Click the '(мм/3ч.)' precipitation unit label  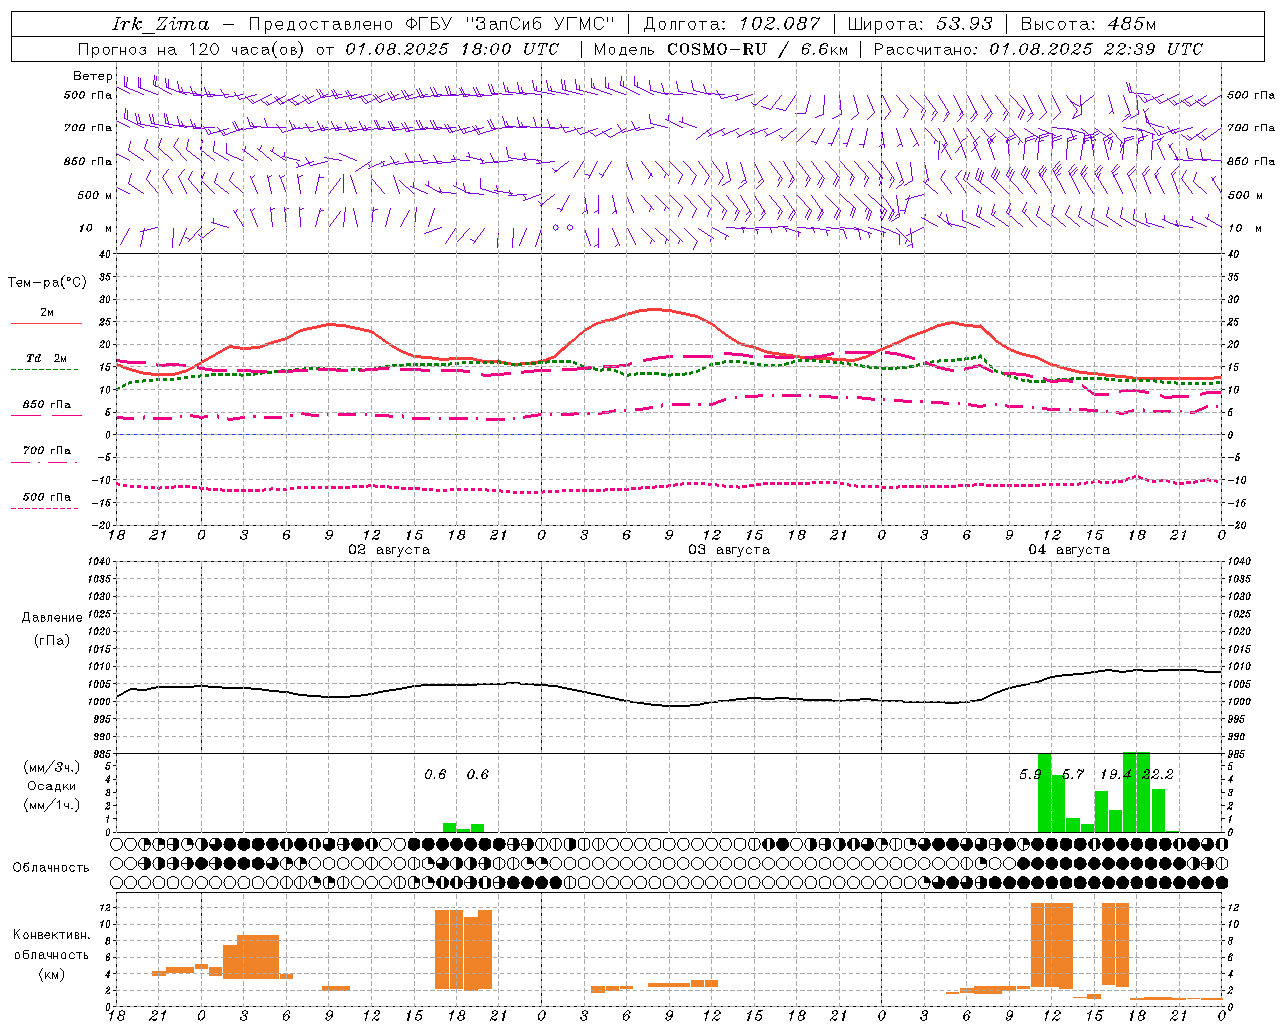pyautogui.click(x=51, y=767)
